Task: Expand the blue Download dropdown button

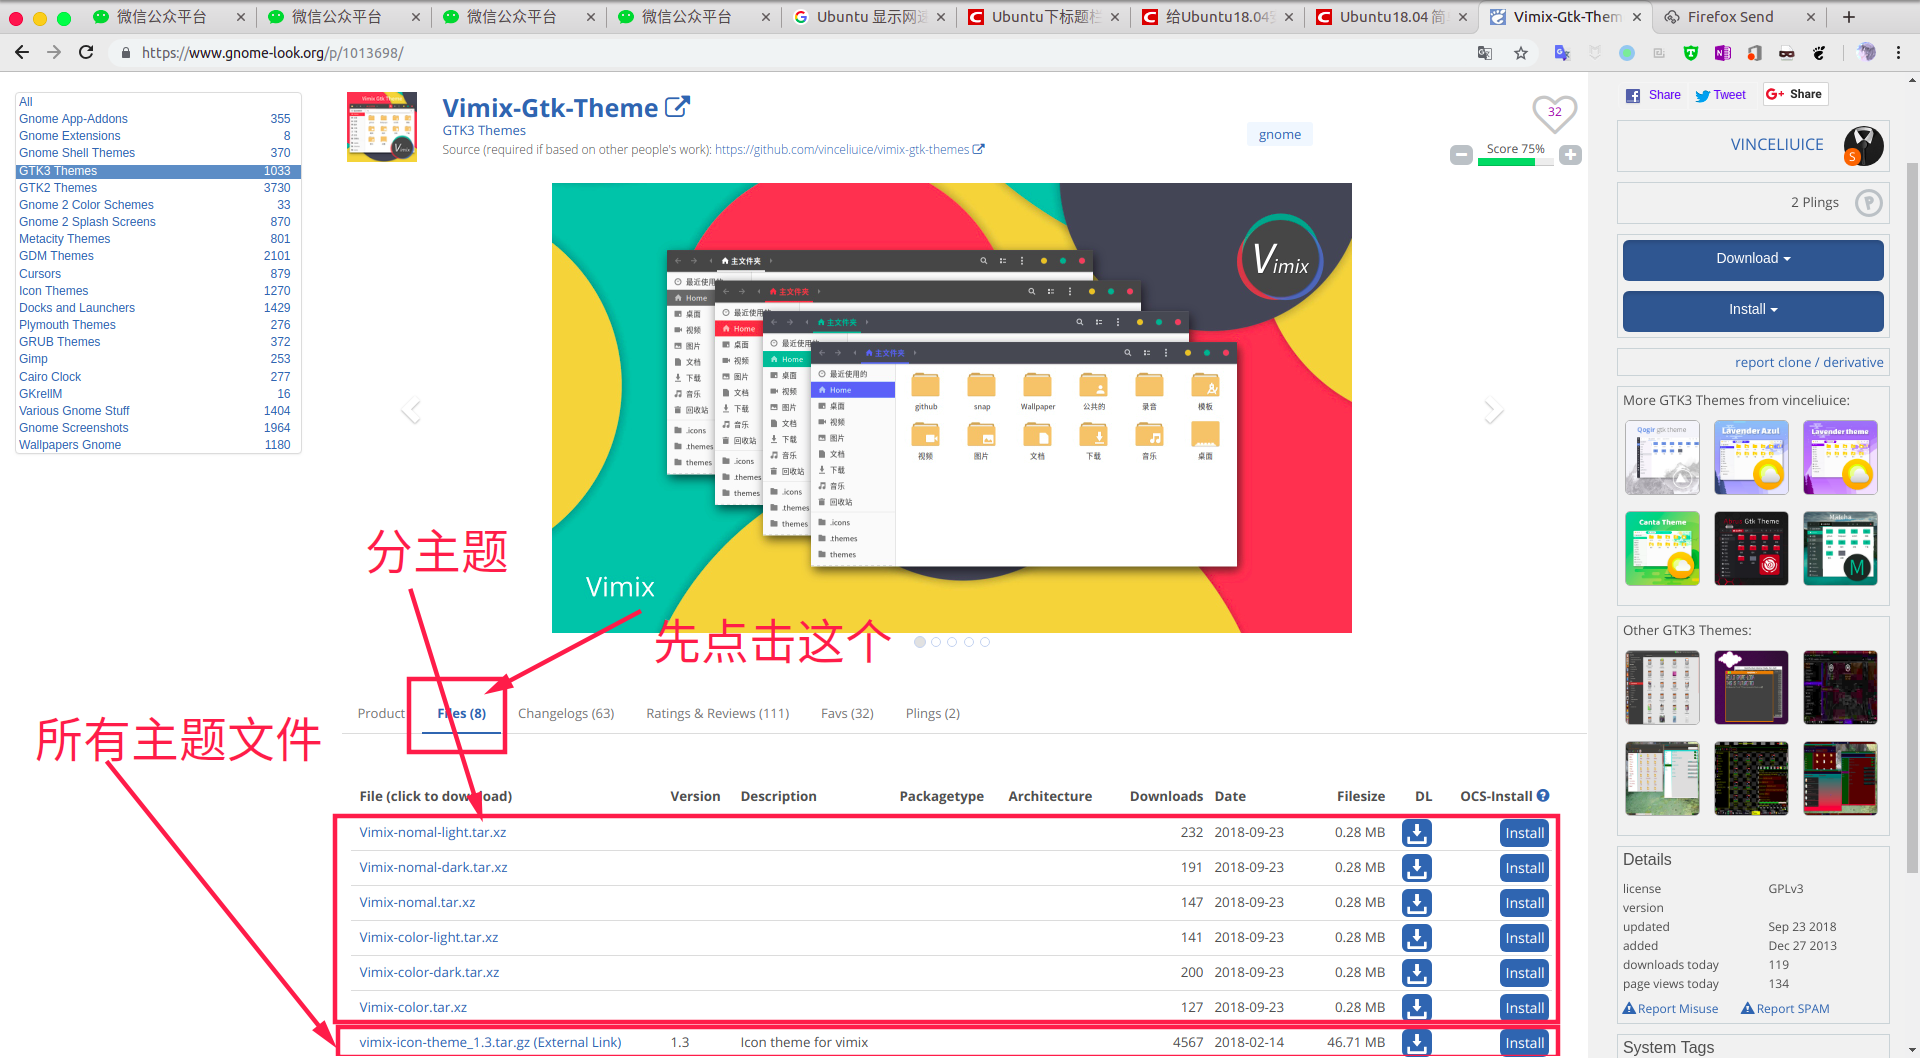Action: tap(1752, 259)
